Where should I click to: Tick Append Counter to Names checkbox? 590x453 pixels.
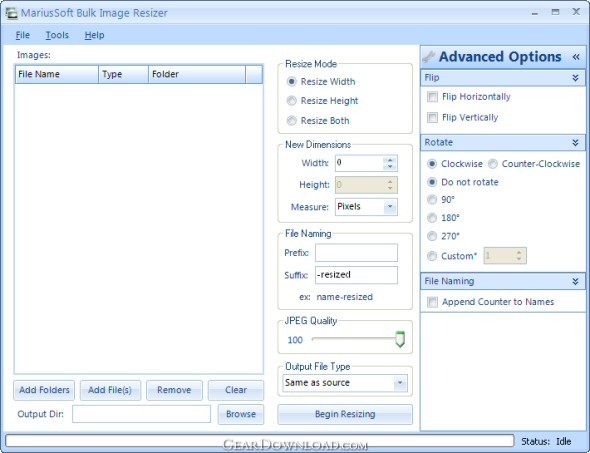tap(432, 302)
